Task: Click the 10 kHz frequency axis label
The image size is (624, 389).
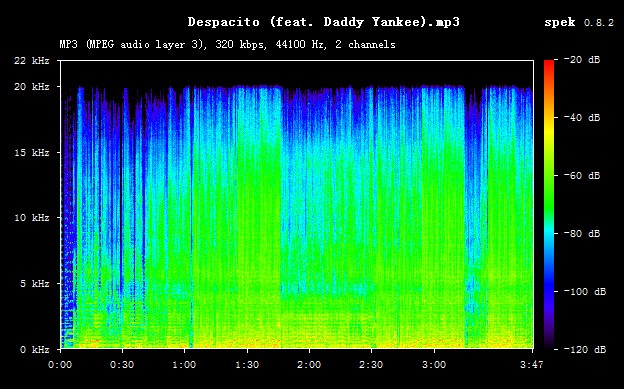Action: coord(31,218)
